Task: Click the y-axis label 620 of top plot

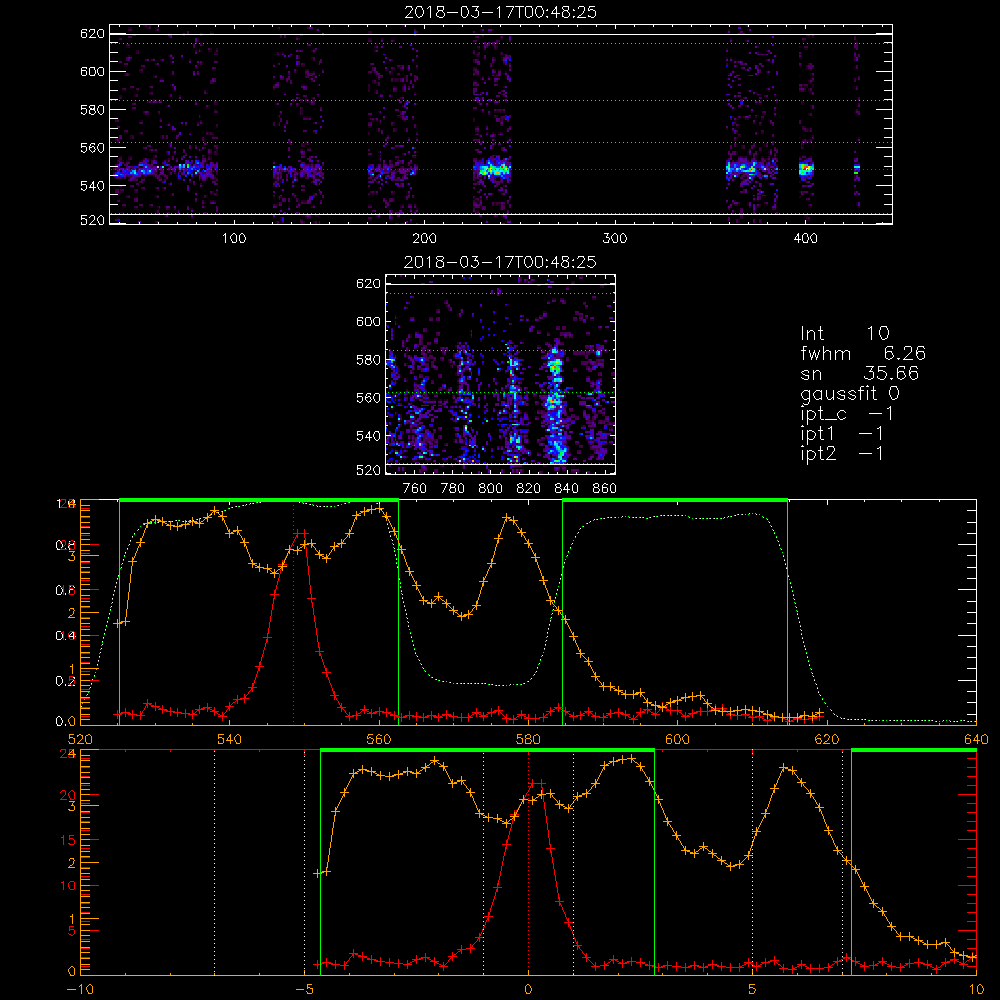Action: coord(92,33)
